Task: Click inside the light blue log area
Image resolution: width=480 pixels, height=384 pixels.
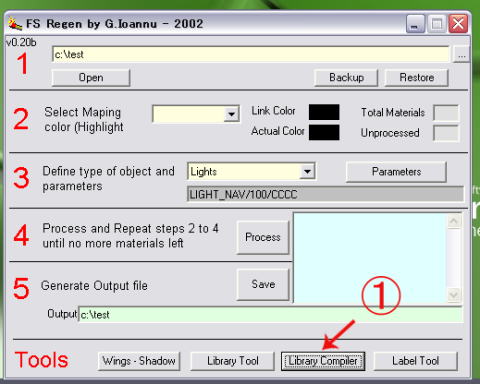Action: click(x=370, y=258)
